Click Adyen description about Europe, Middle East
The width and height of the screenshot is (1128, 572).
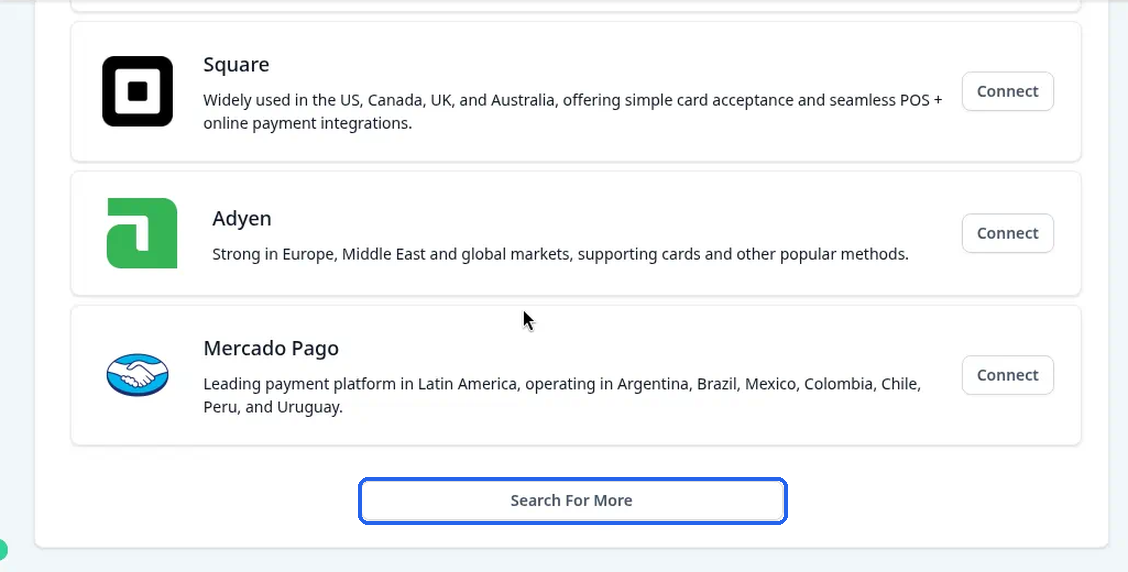pyautogui.click(x=560, y=254)
